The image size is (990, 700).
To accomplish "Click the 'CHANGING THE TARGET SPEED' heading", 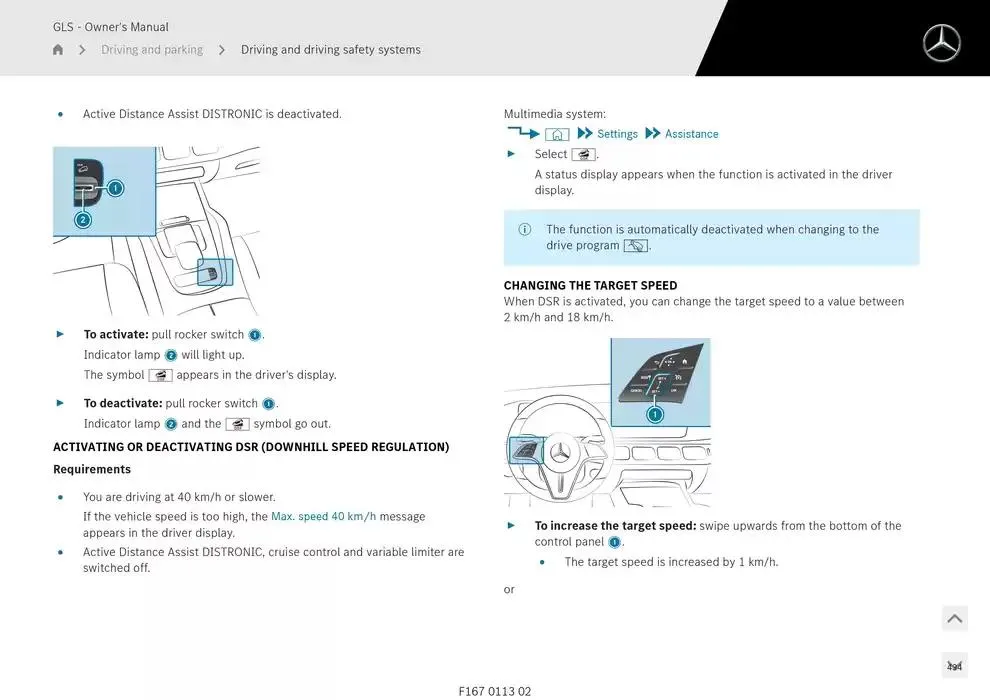I will tap(590, 285).
